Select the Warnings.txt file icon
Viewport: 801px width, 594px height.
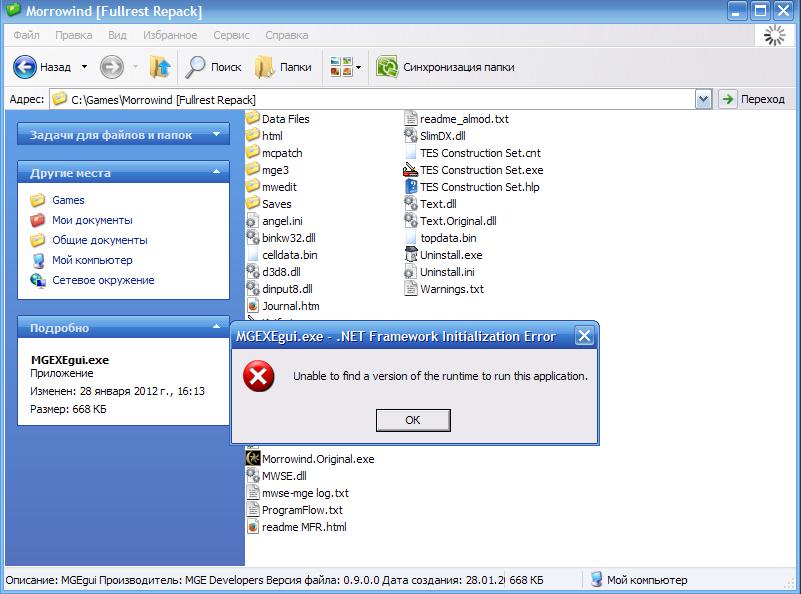[x=411, y=289]
